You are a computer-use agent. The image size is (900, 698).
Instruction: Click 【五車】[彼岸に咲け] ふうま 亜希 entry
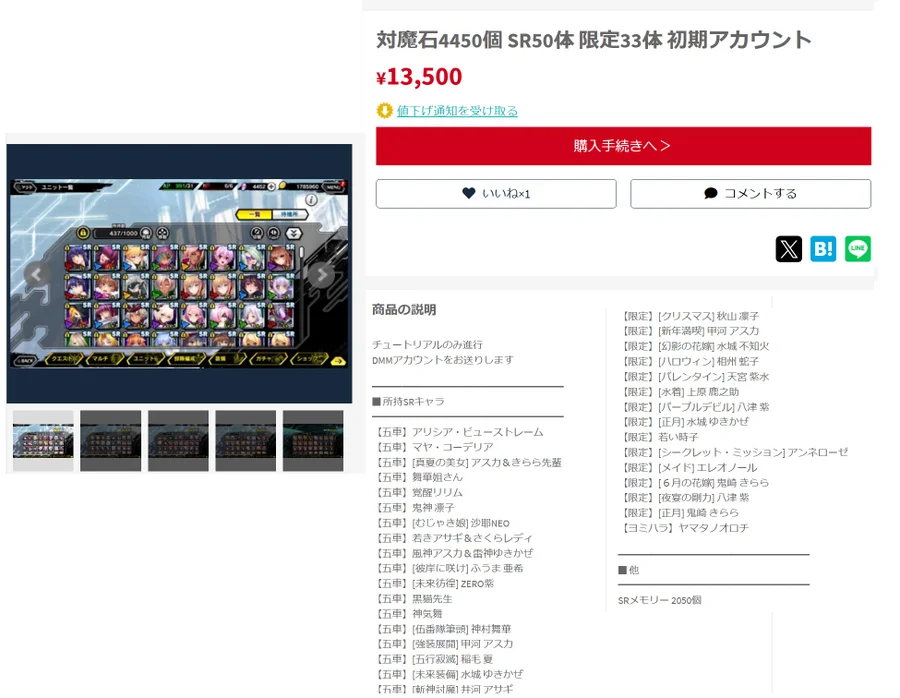pos(448,568)
